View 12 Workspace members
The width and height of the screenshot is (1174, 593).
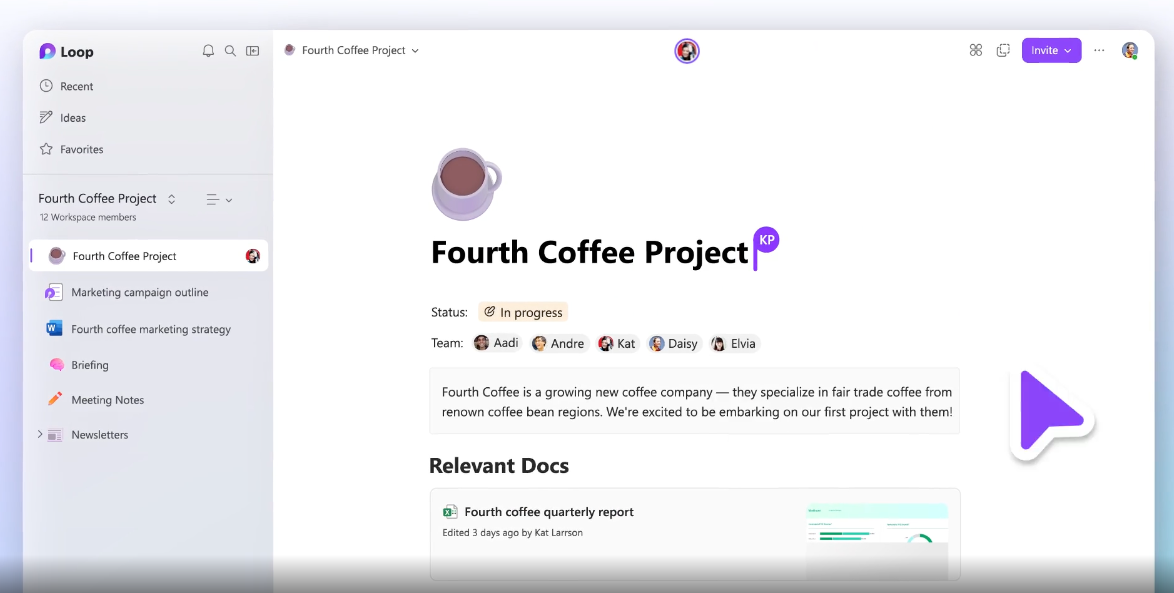point(88,217)
